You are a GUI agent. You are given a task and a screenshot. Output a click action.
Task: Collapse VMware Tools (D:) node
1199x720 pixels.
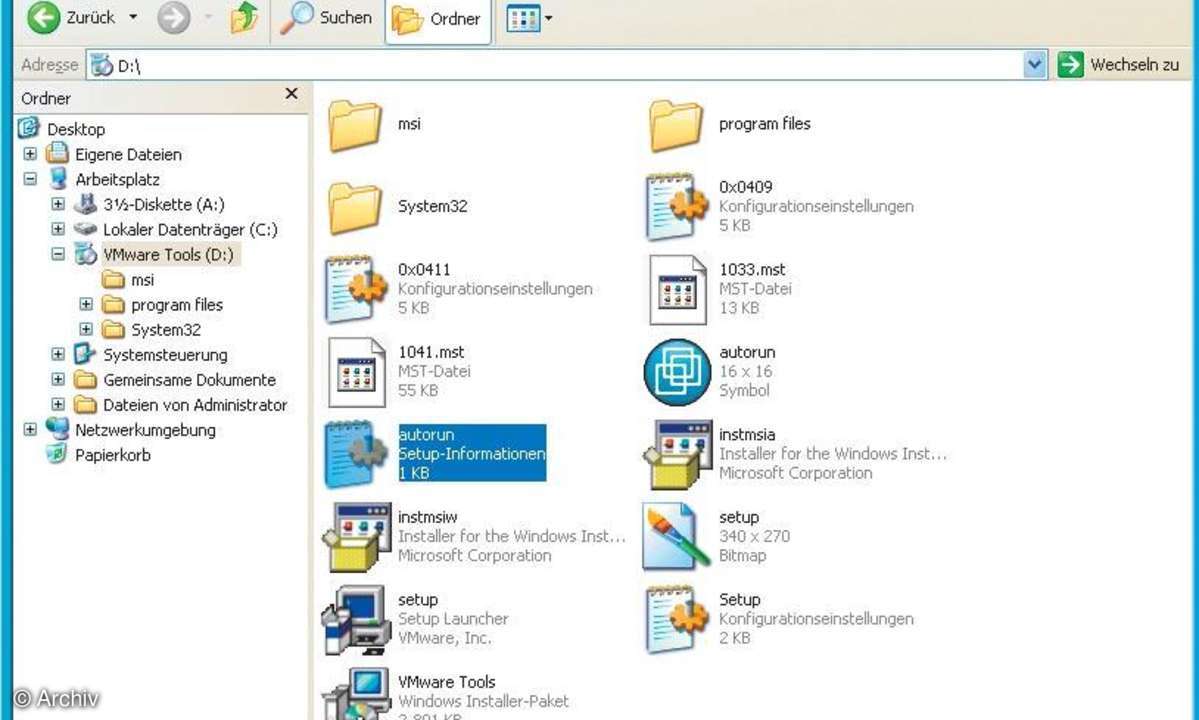pyautogui.click(x=58, y=254)
